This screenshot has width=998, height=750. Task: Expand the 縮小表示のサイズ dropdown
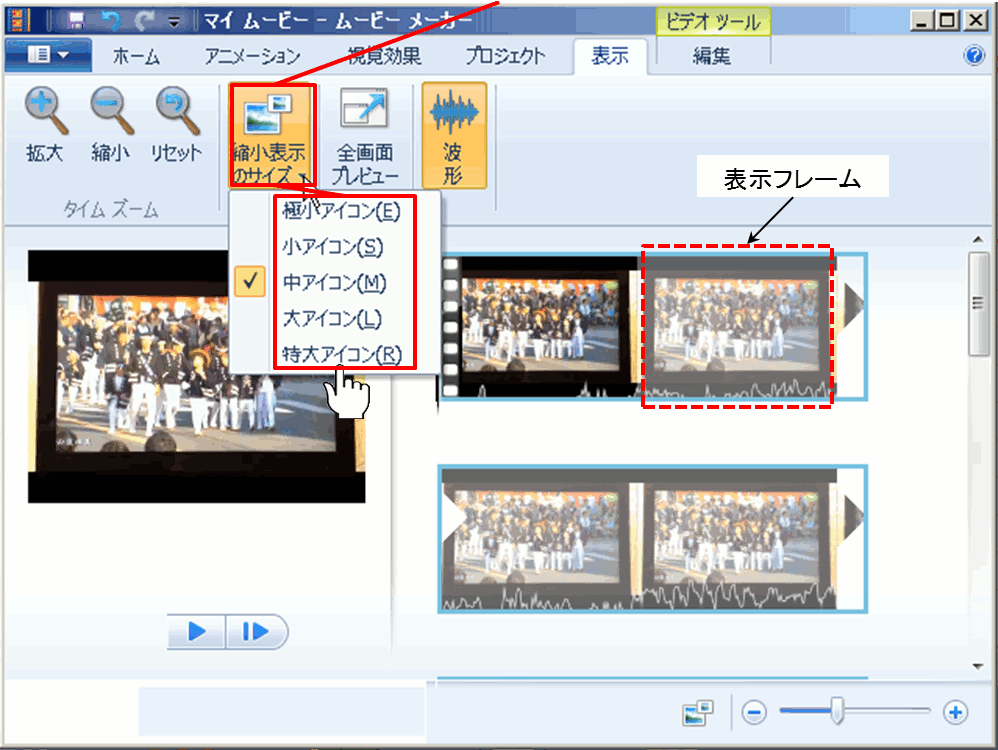[x=272, y=135]
